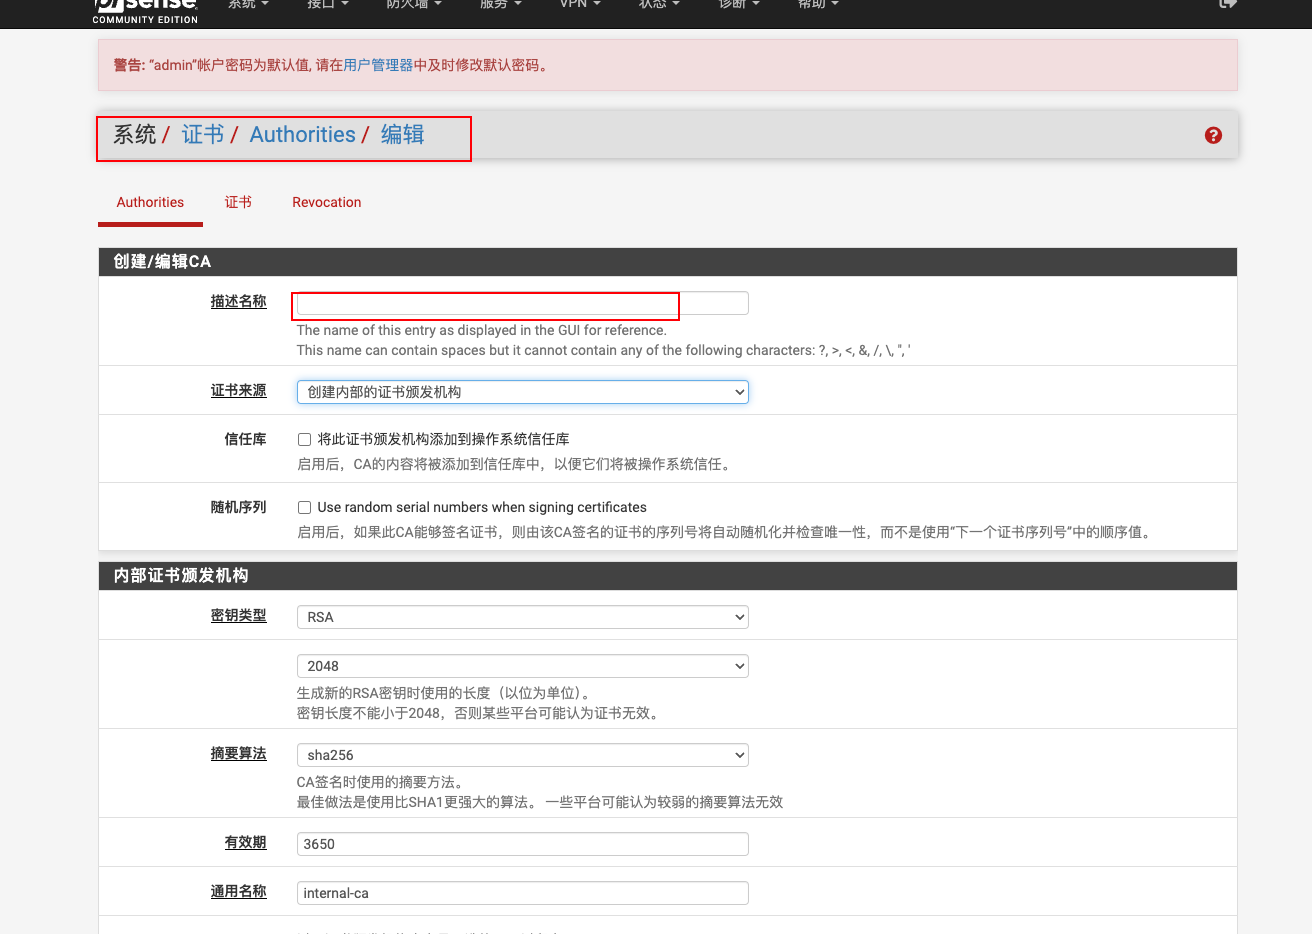The image size is (1312, 934).
Task: Switch to the 证书 tab
Action: point(238,202)
